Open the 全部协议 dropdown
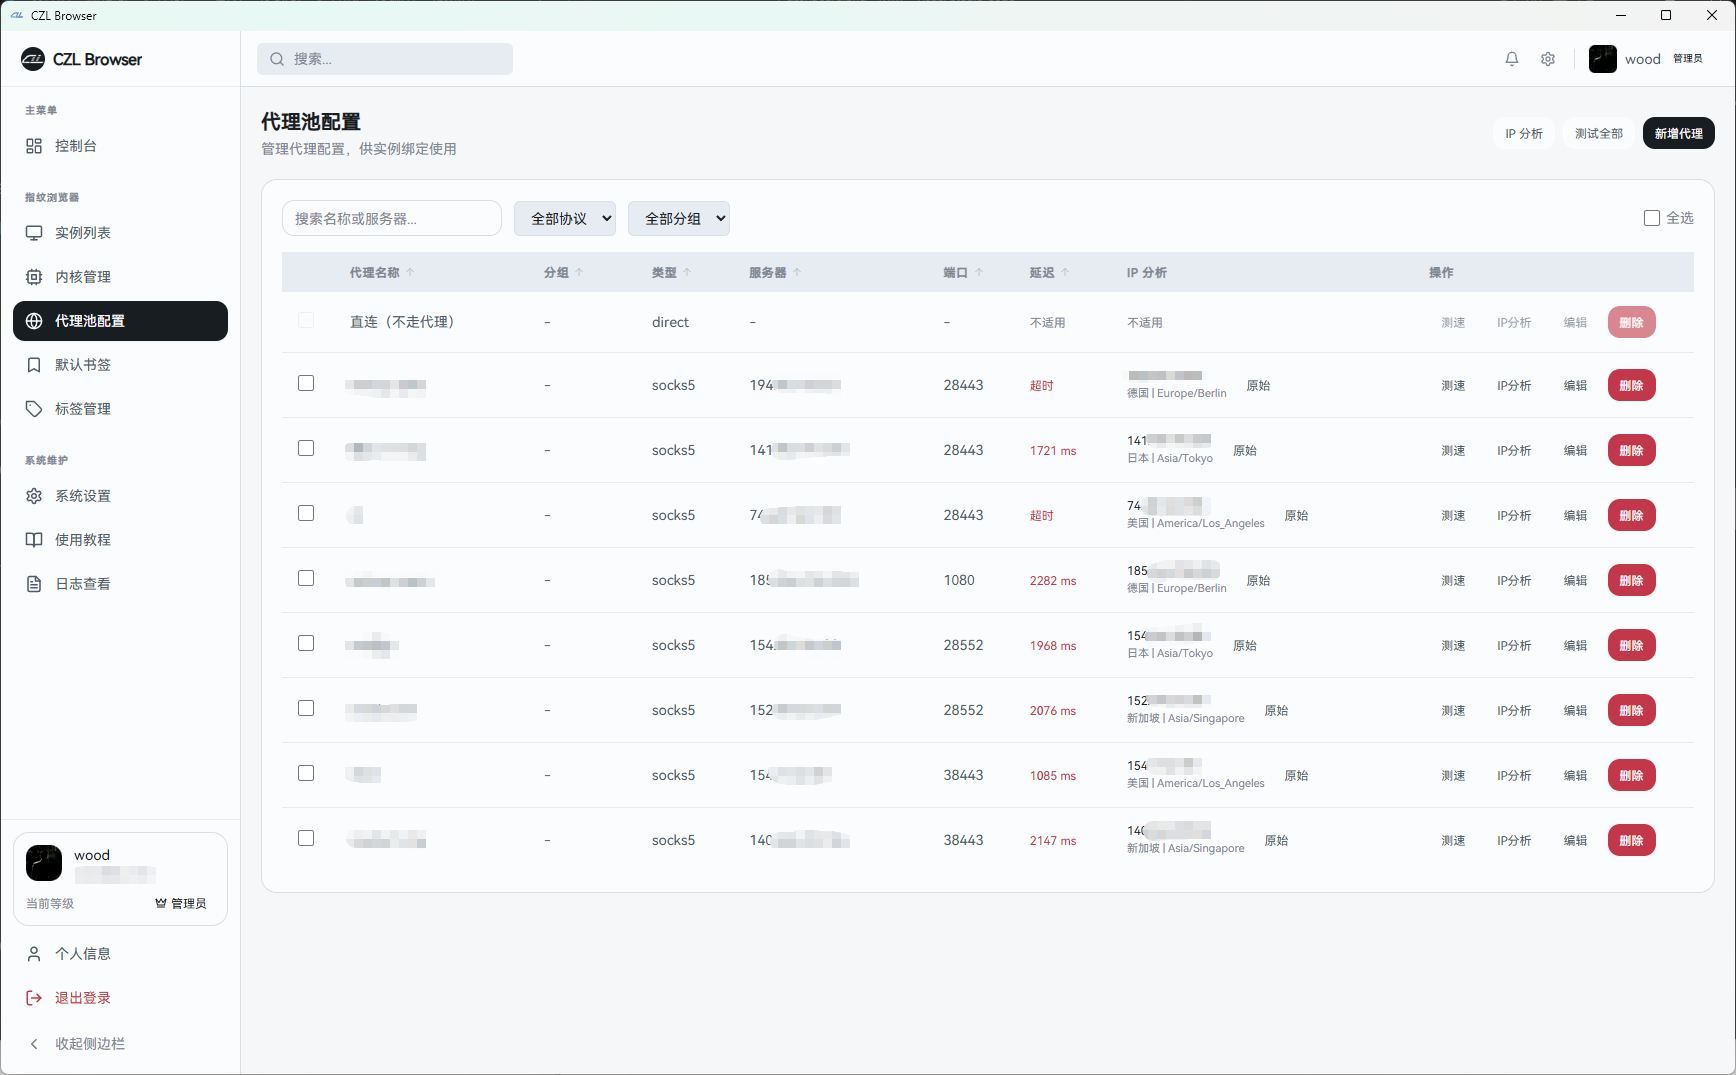This screenshot has height=1075, width=1736. (565, 218)
